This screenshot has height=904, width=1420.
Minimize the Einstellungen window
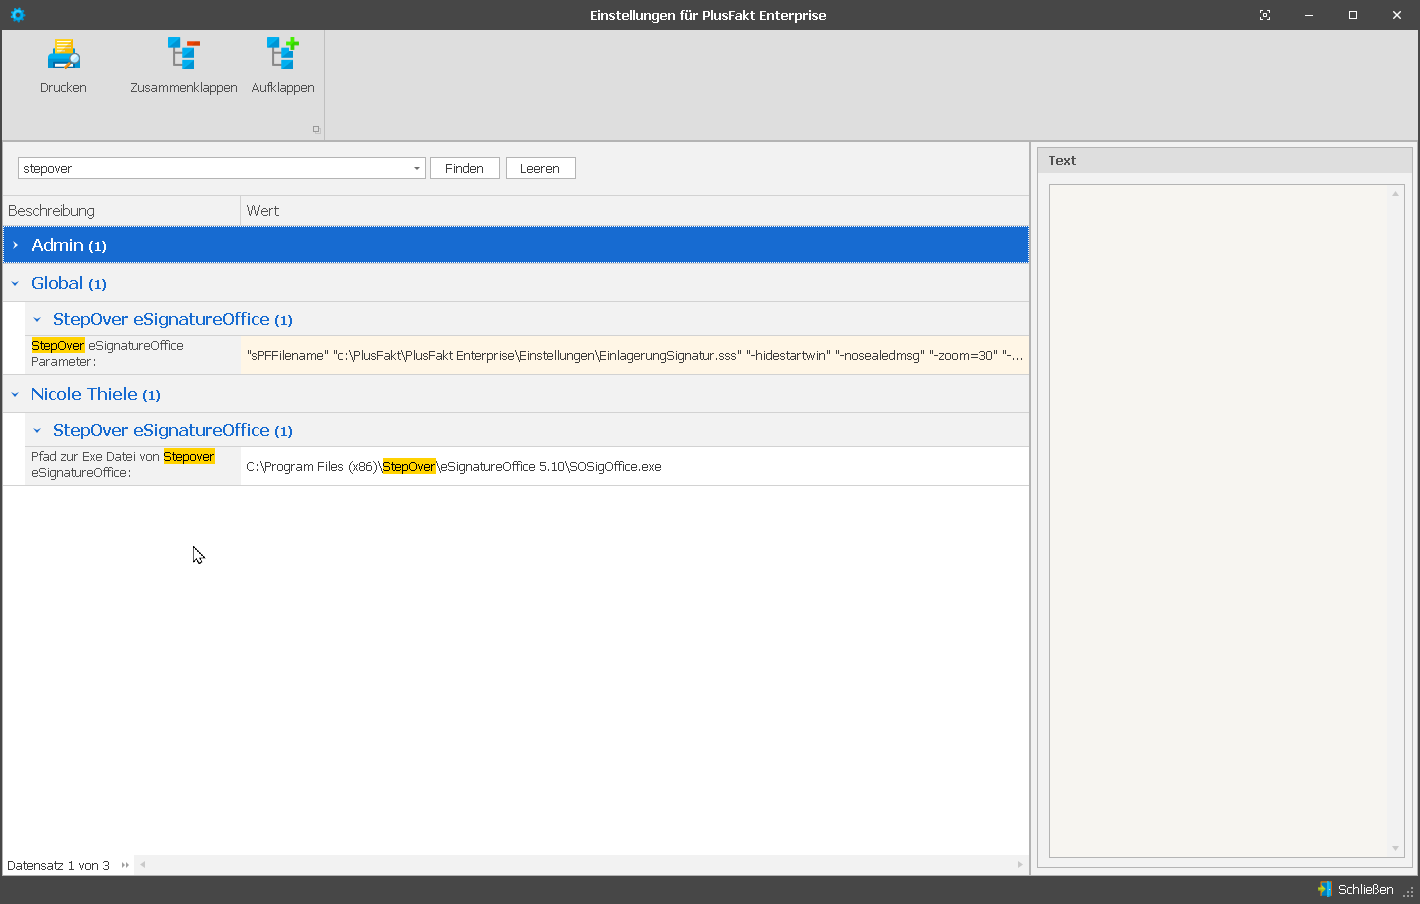(1309, 15)
